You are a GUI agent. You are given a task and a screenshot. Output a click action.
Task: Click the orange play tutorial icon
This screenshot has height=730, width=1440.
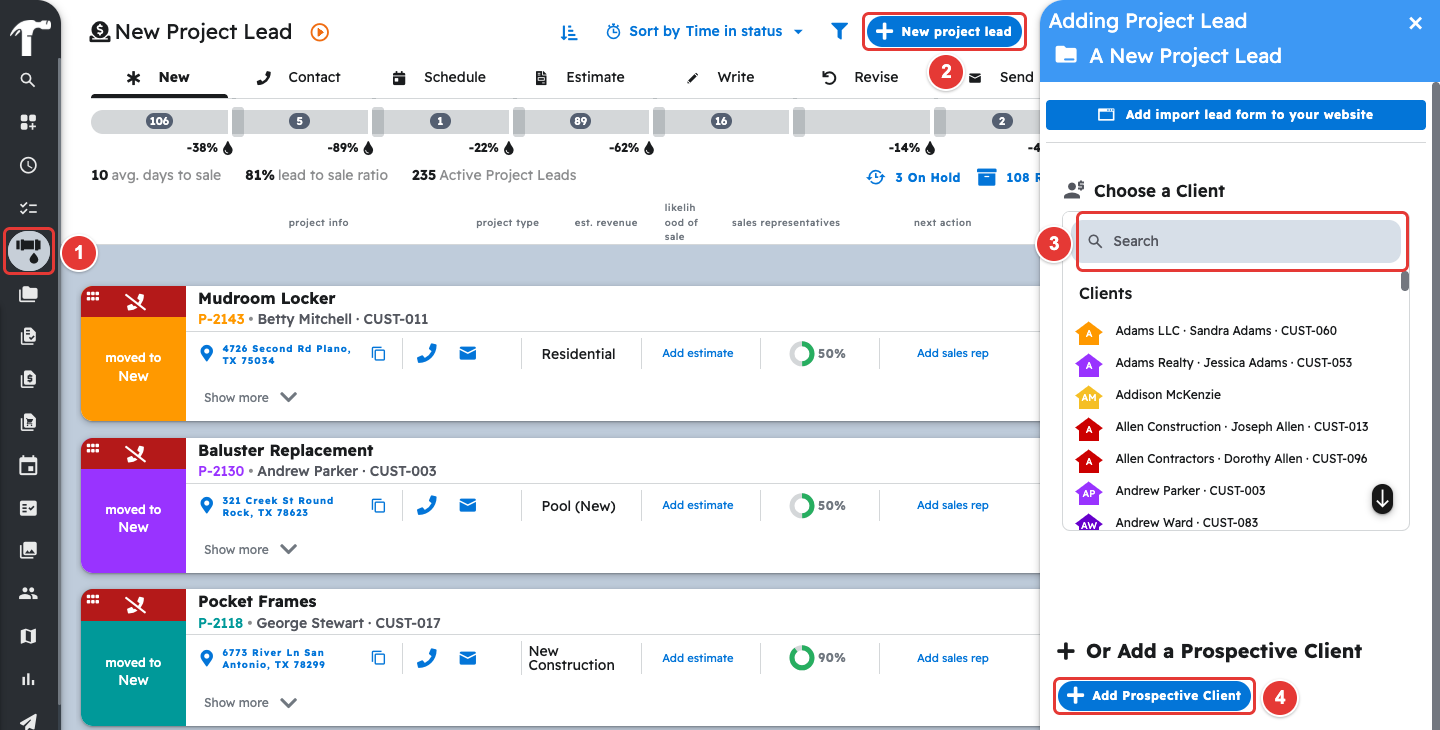coord(319,32)
